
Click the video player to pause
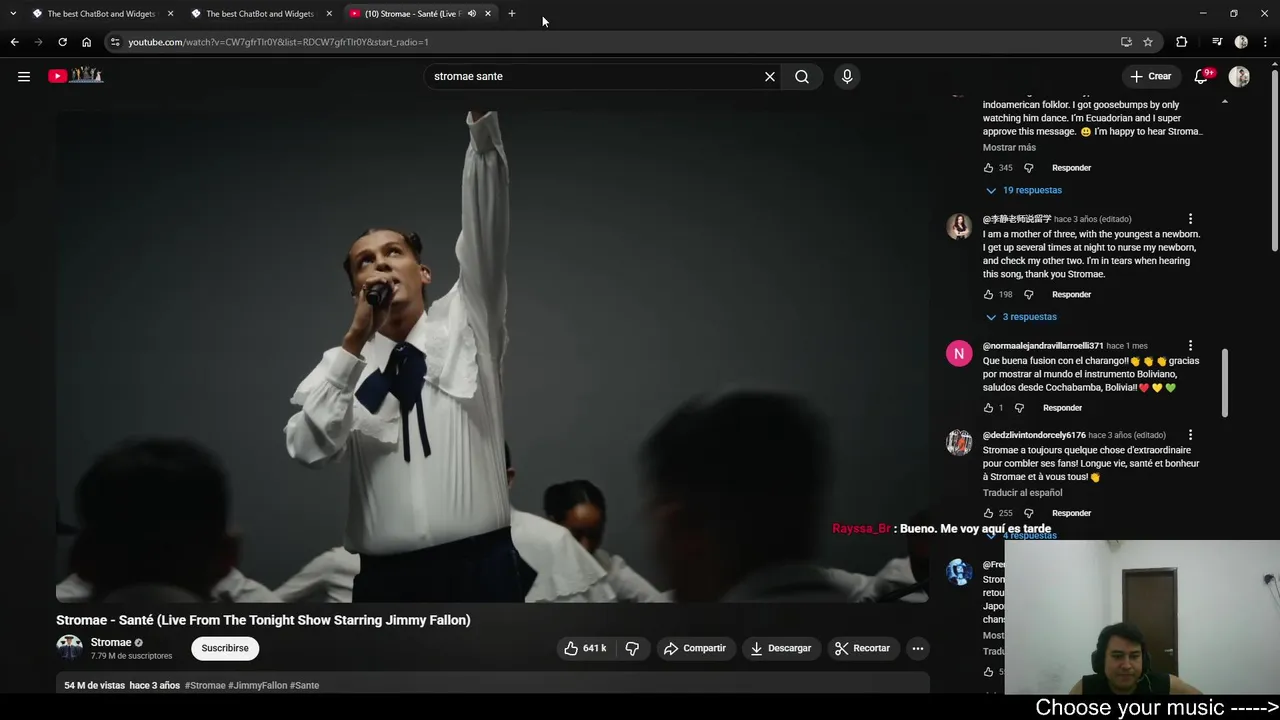point(492,357)
